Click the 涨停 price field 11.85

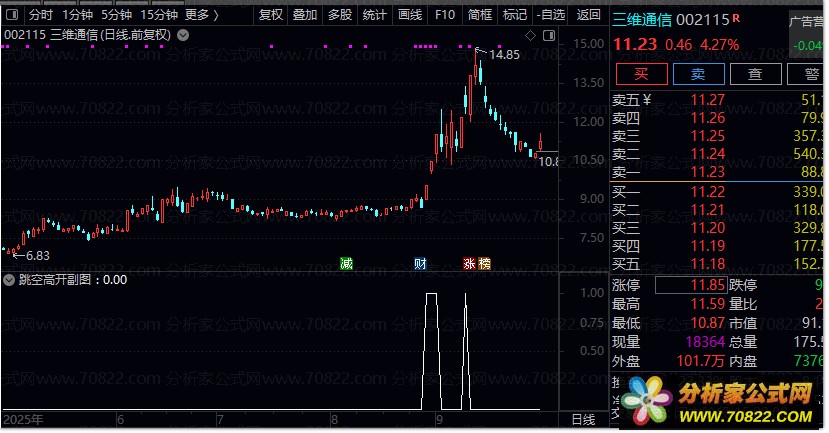pyautogui.click(x=691, y=285)
